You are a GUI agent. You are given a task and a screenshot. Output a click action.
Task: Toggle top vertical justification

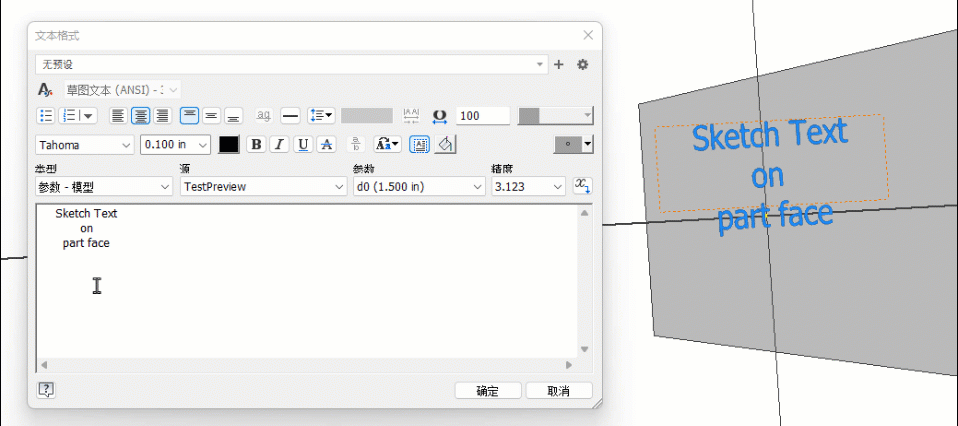pyautogui.click(x=189, y=115)
